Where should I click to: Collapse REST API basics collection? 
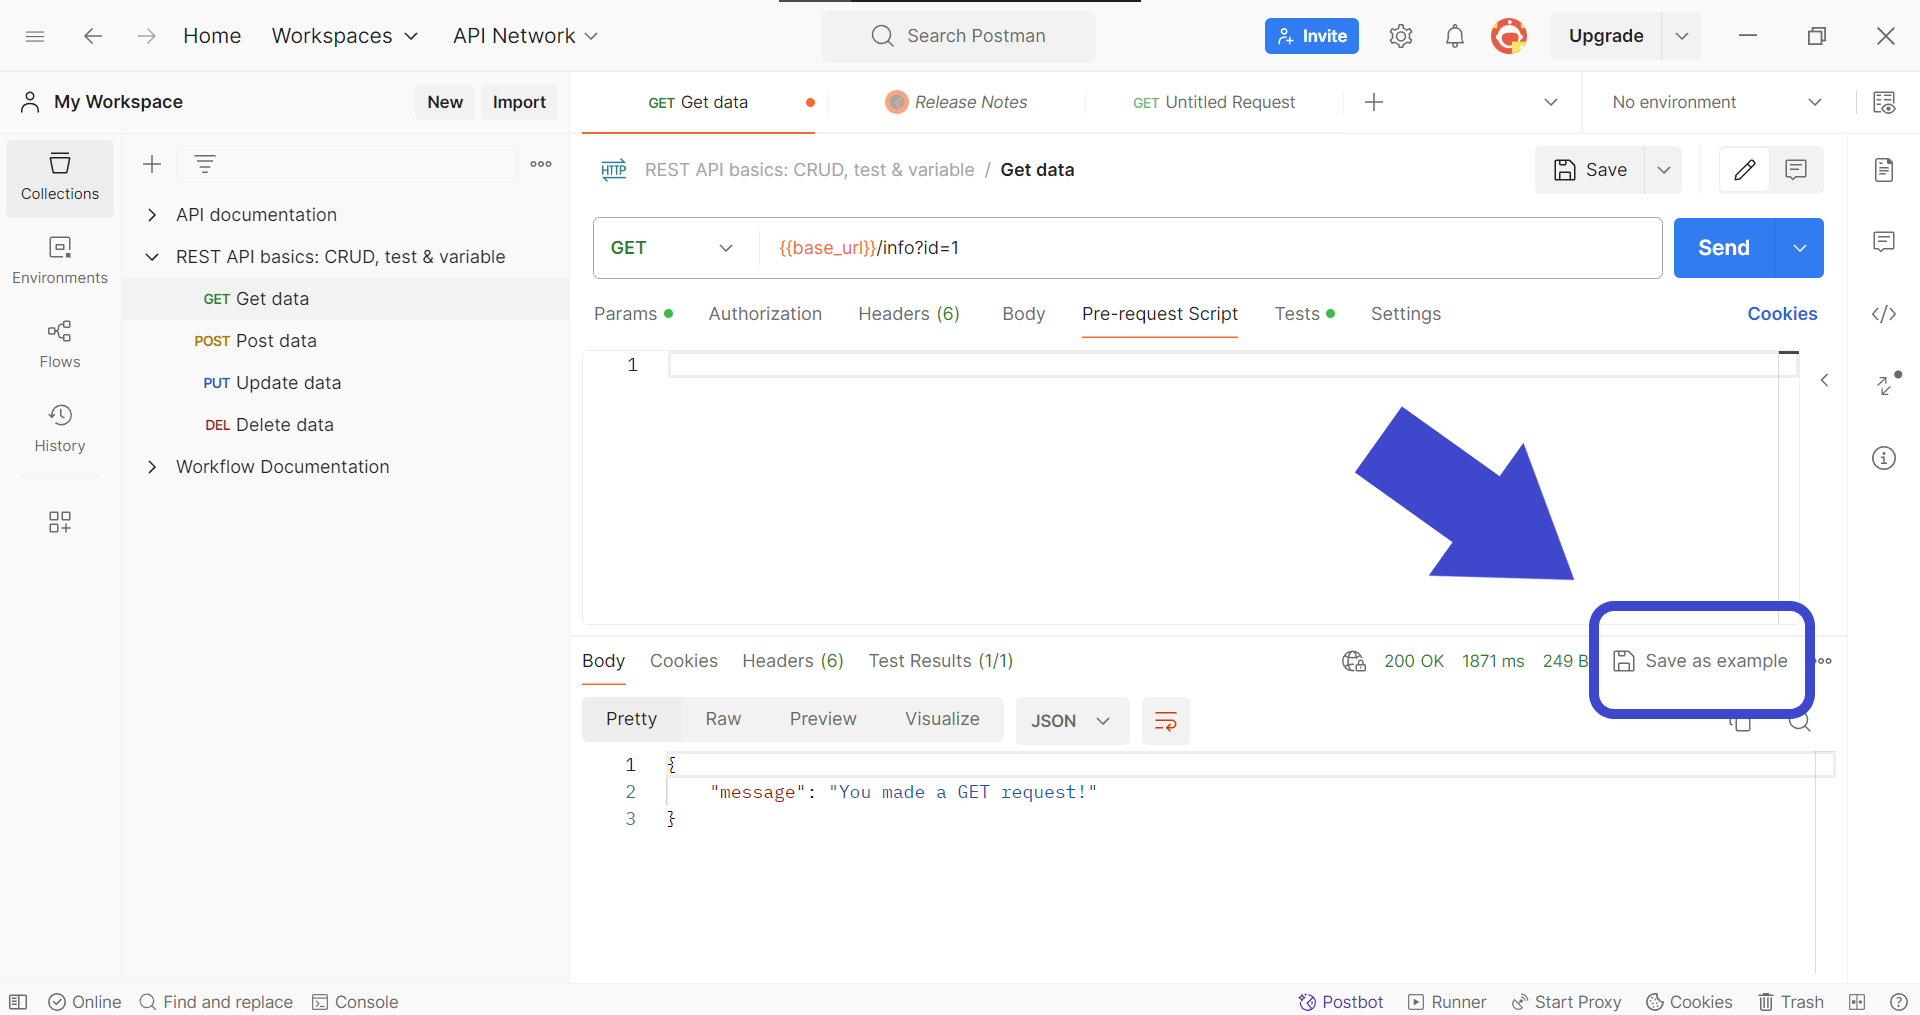[x=152, y=257]
